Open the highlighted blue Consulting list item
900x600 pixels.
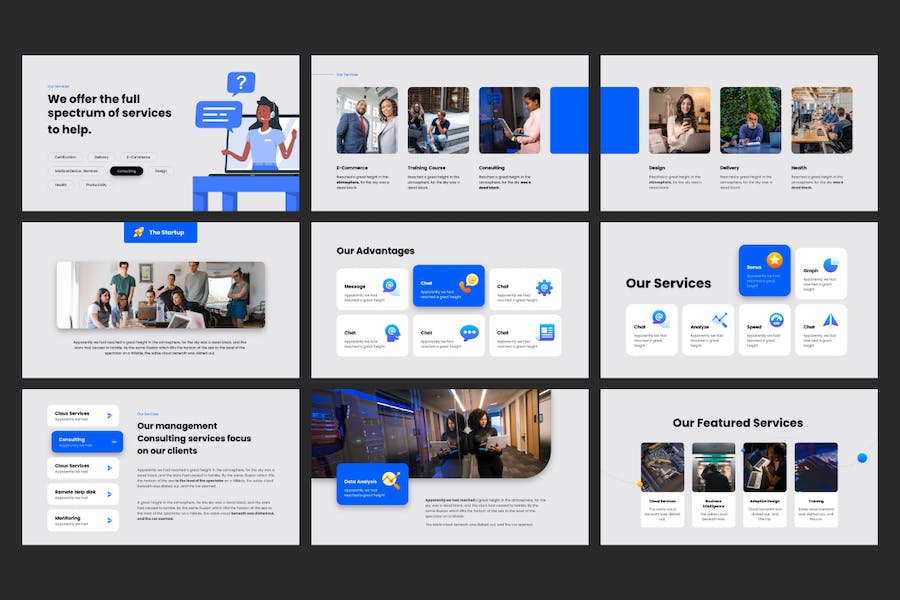(86, 441)
